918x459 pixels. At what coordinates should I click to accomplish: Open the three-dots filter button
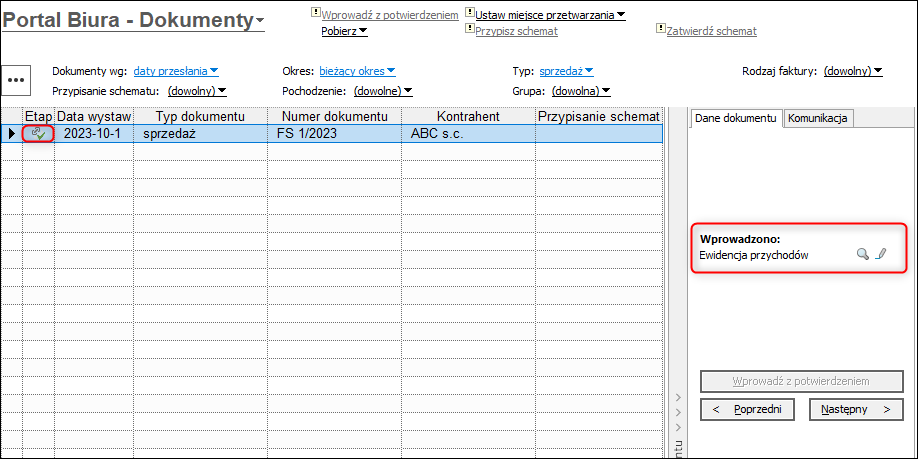[16, 80]
